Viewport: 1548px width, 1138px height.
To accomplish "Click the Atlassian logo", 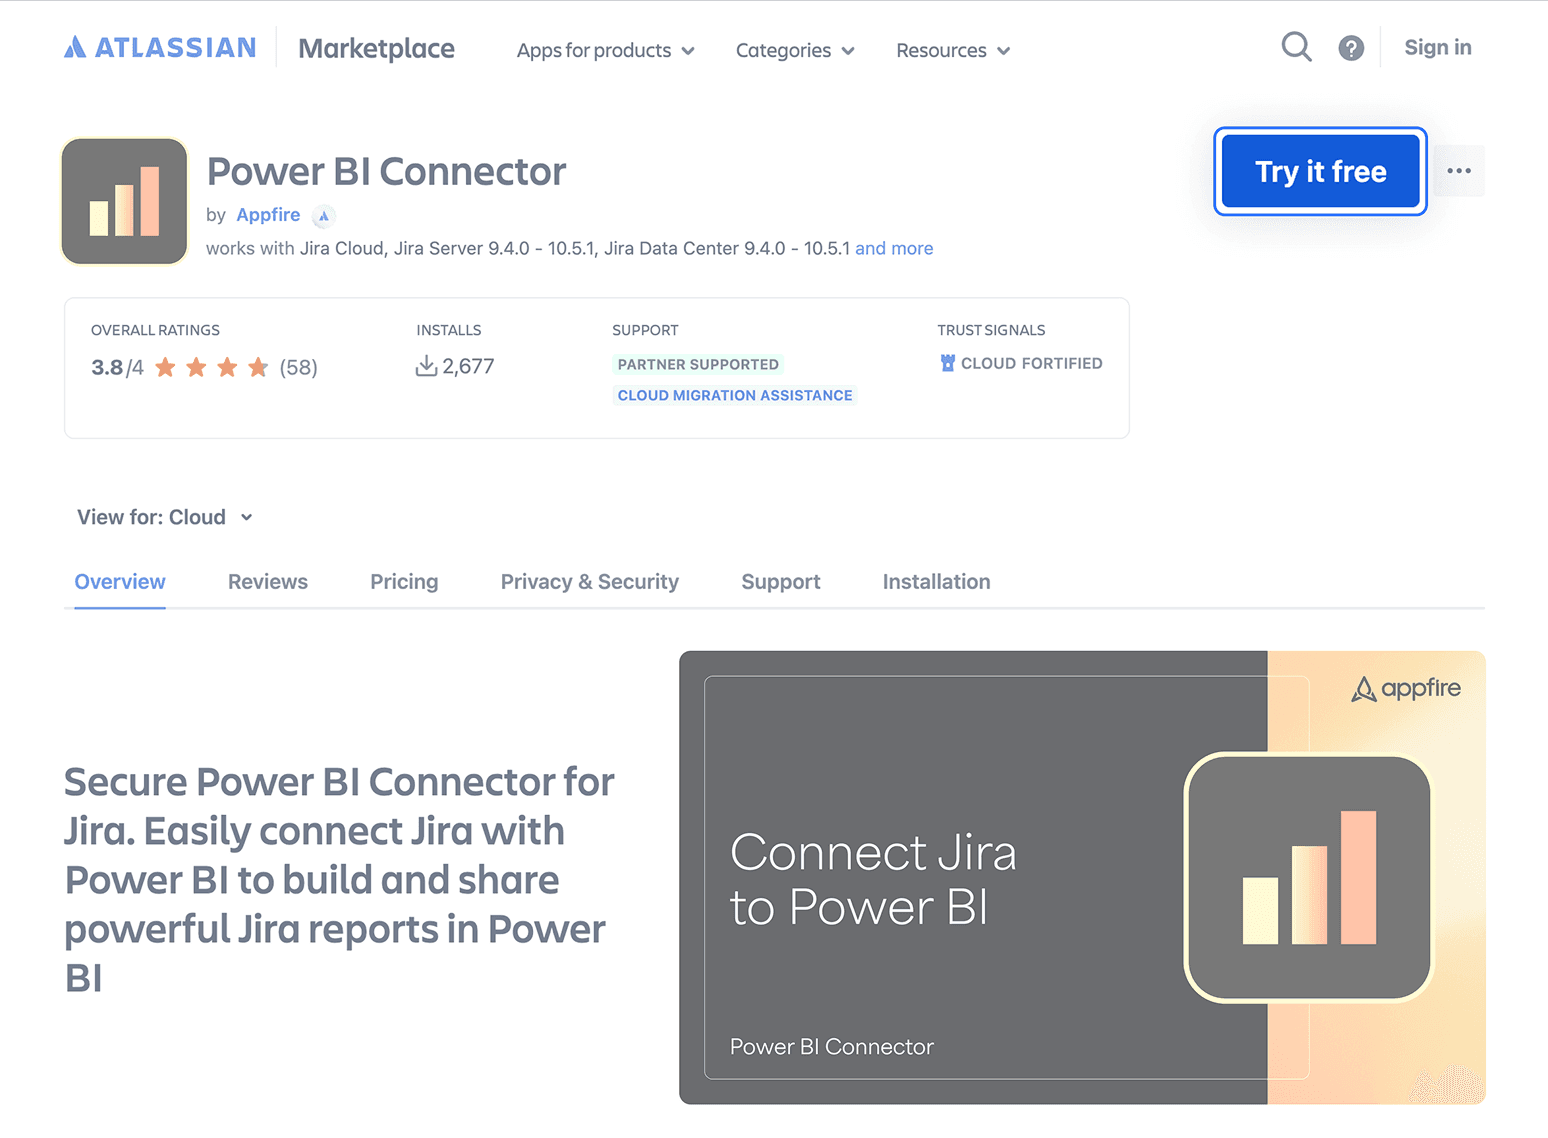I will [160, 48].
